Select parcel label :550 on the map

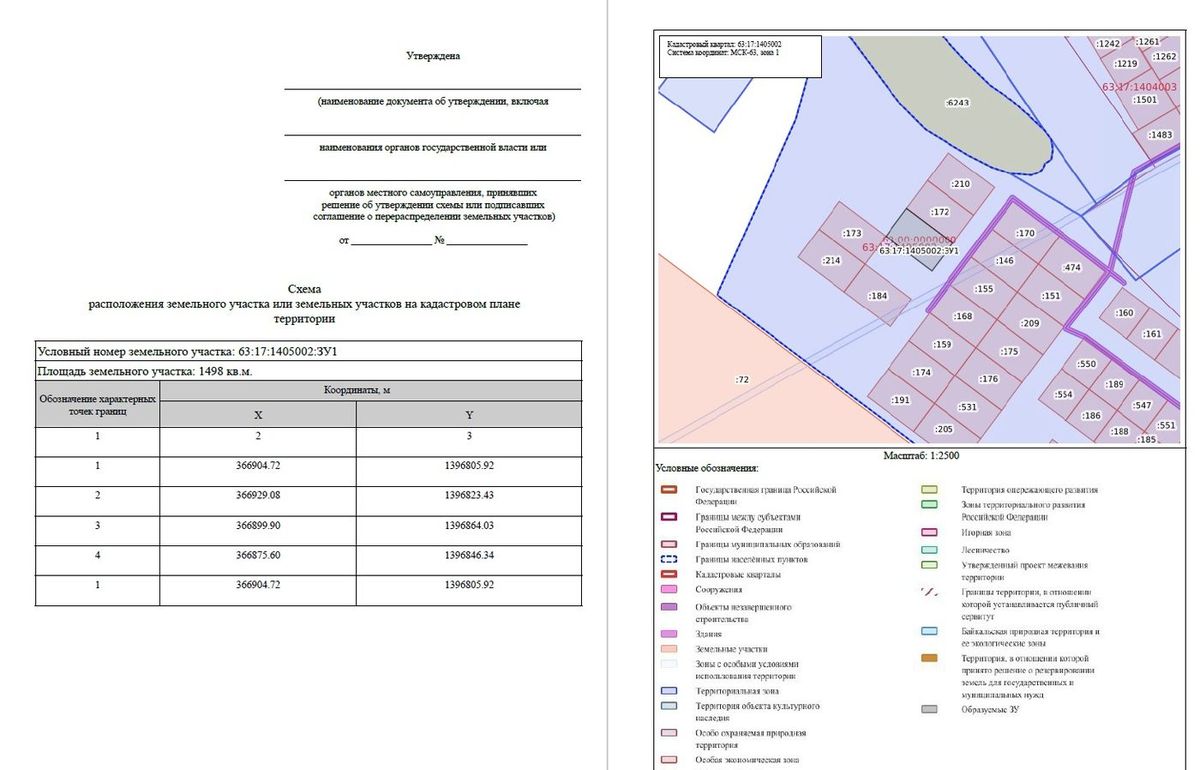(x=1087, y=364)
